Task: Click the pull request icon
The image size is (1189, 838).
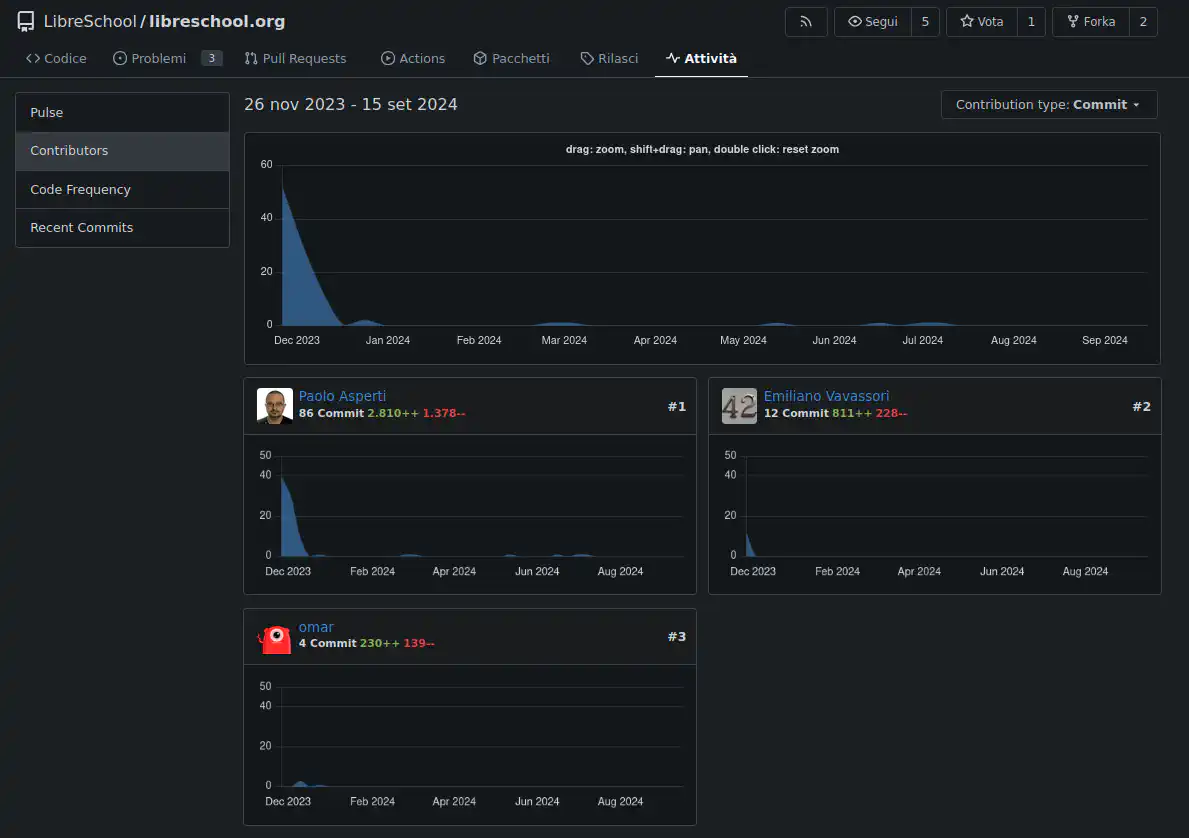Action: [x=251, y=58]
